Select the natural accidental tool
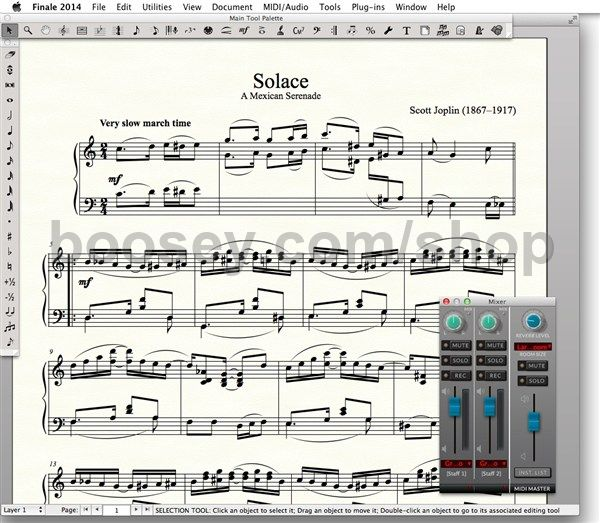This screenshot has height=523, width=600. 10,267
